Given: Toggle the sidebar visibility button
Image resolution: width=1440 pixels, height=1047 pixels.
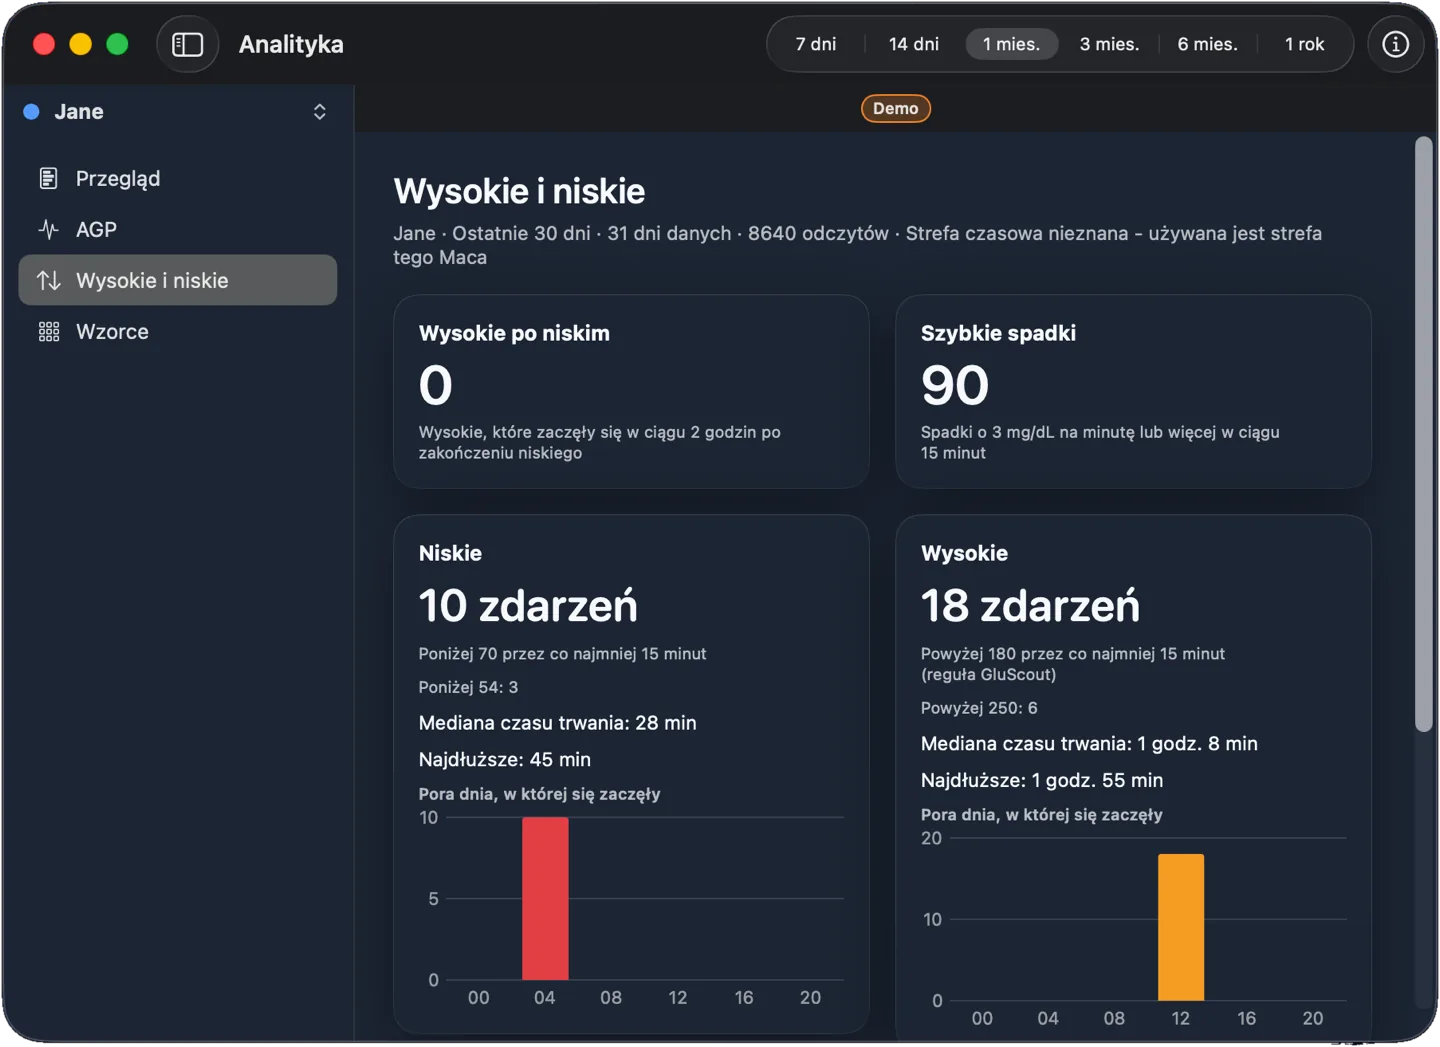Looking at the screenshot, I should [188, 44].
